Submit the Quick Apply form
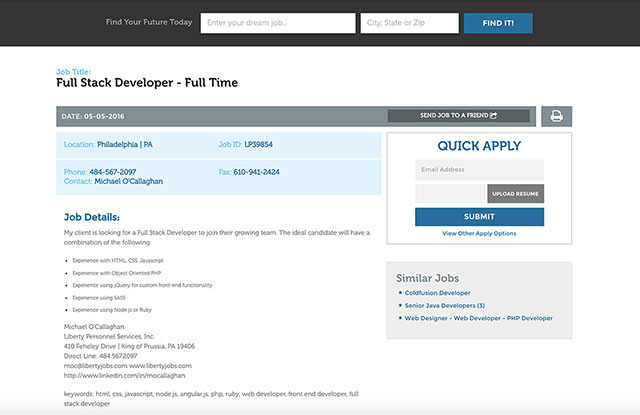The height and width of the screenshot is (415, 640). click(x=479, y=216)
